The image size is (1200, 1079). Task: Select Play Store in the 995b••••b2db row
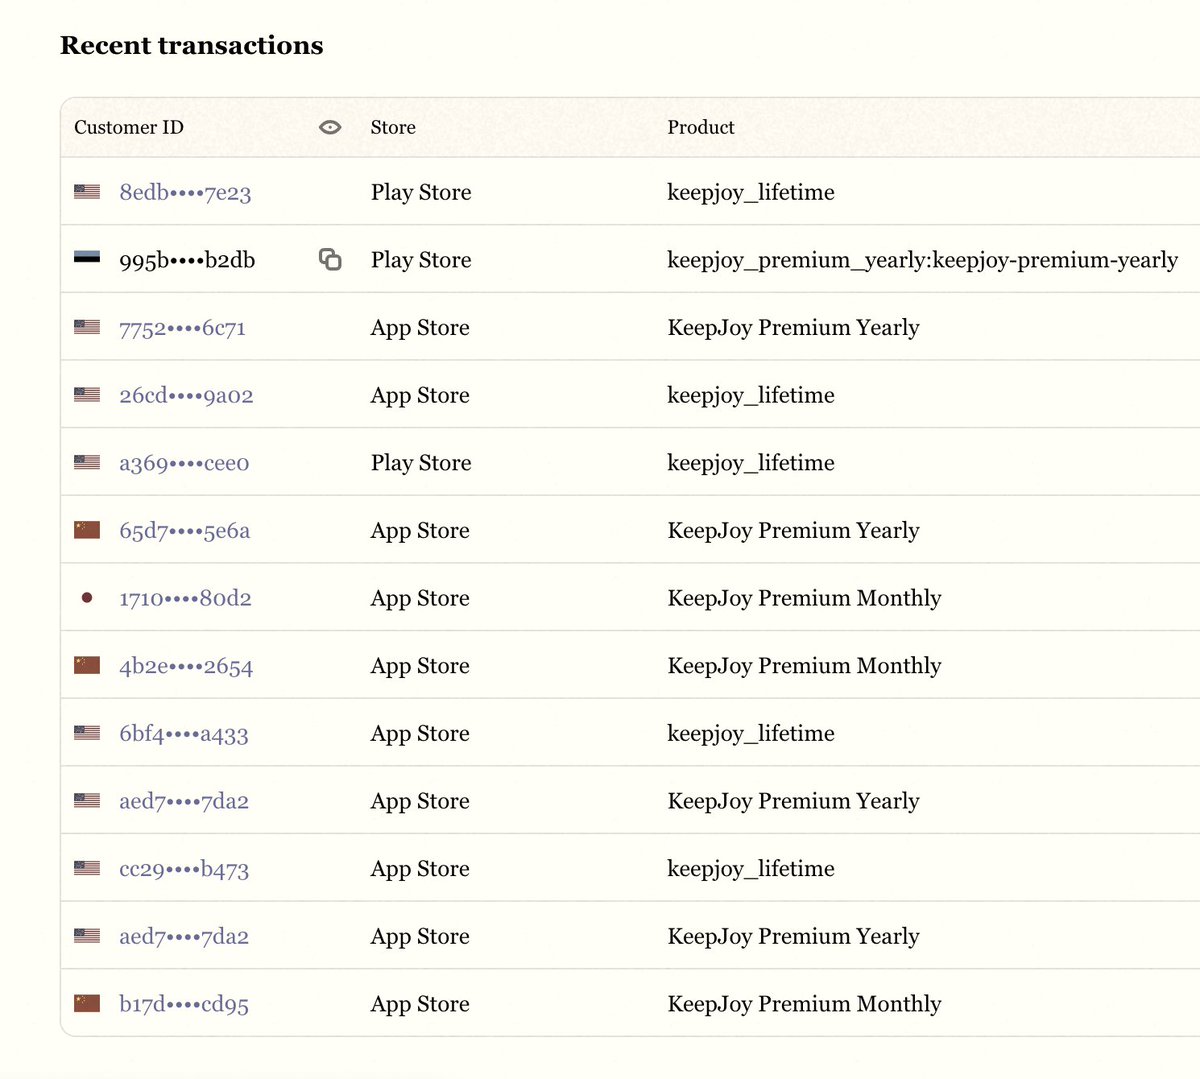click(x=421, y=260)
